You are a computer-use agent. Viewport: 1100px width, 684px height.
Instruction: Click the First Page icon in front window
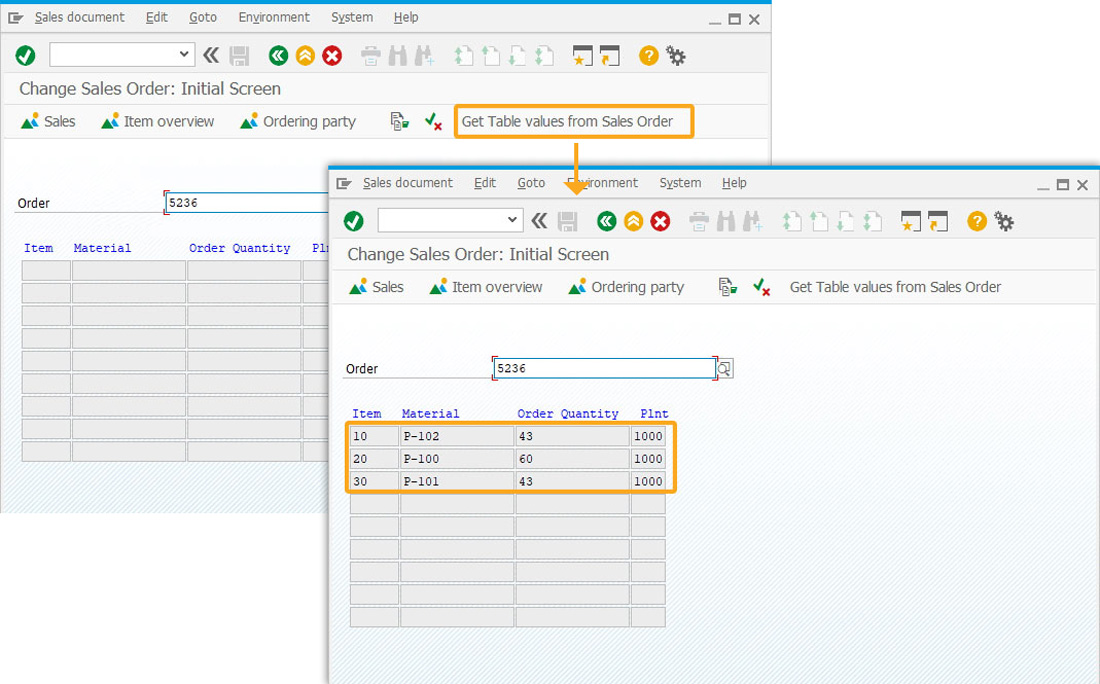pos(792,222)
